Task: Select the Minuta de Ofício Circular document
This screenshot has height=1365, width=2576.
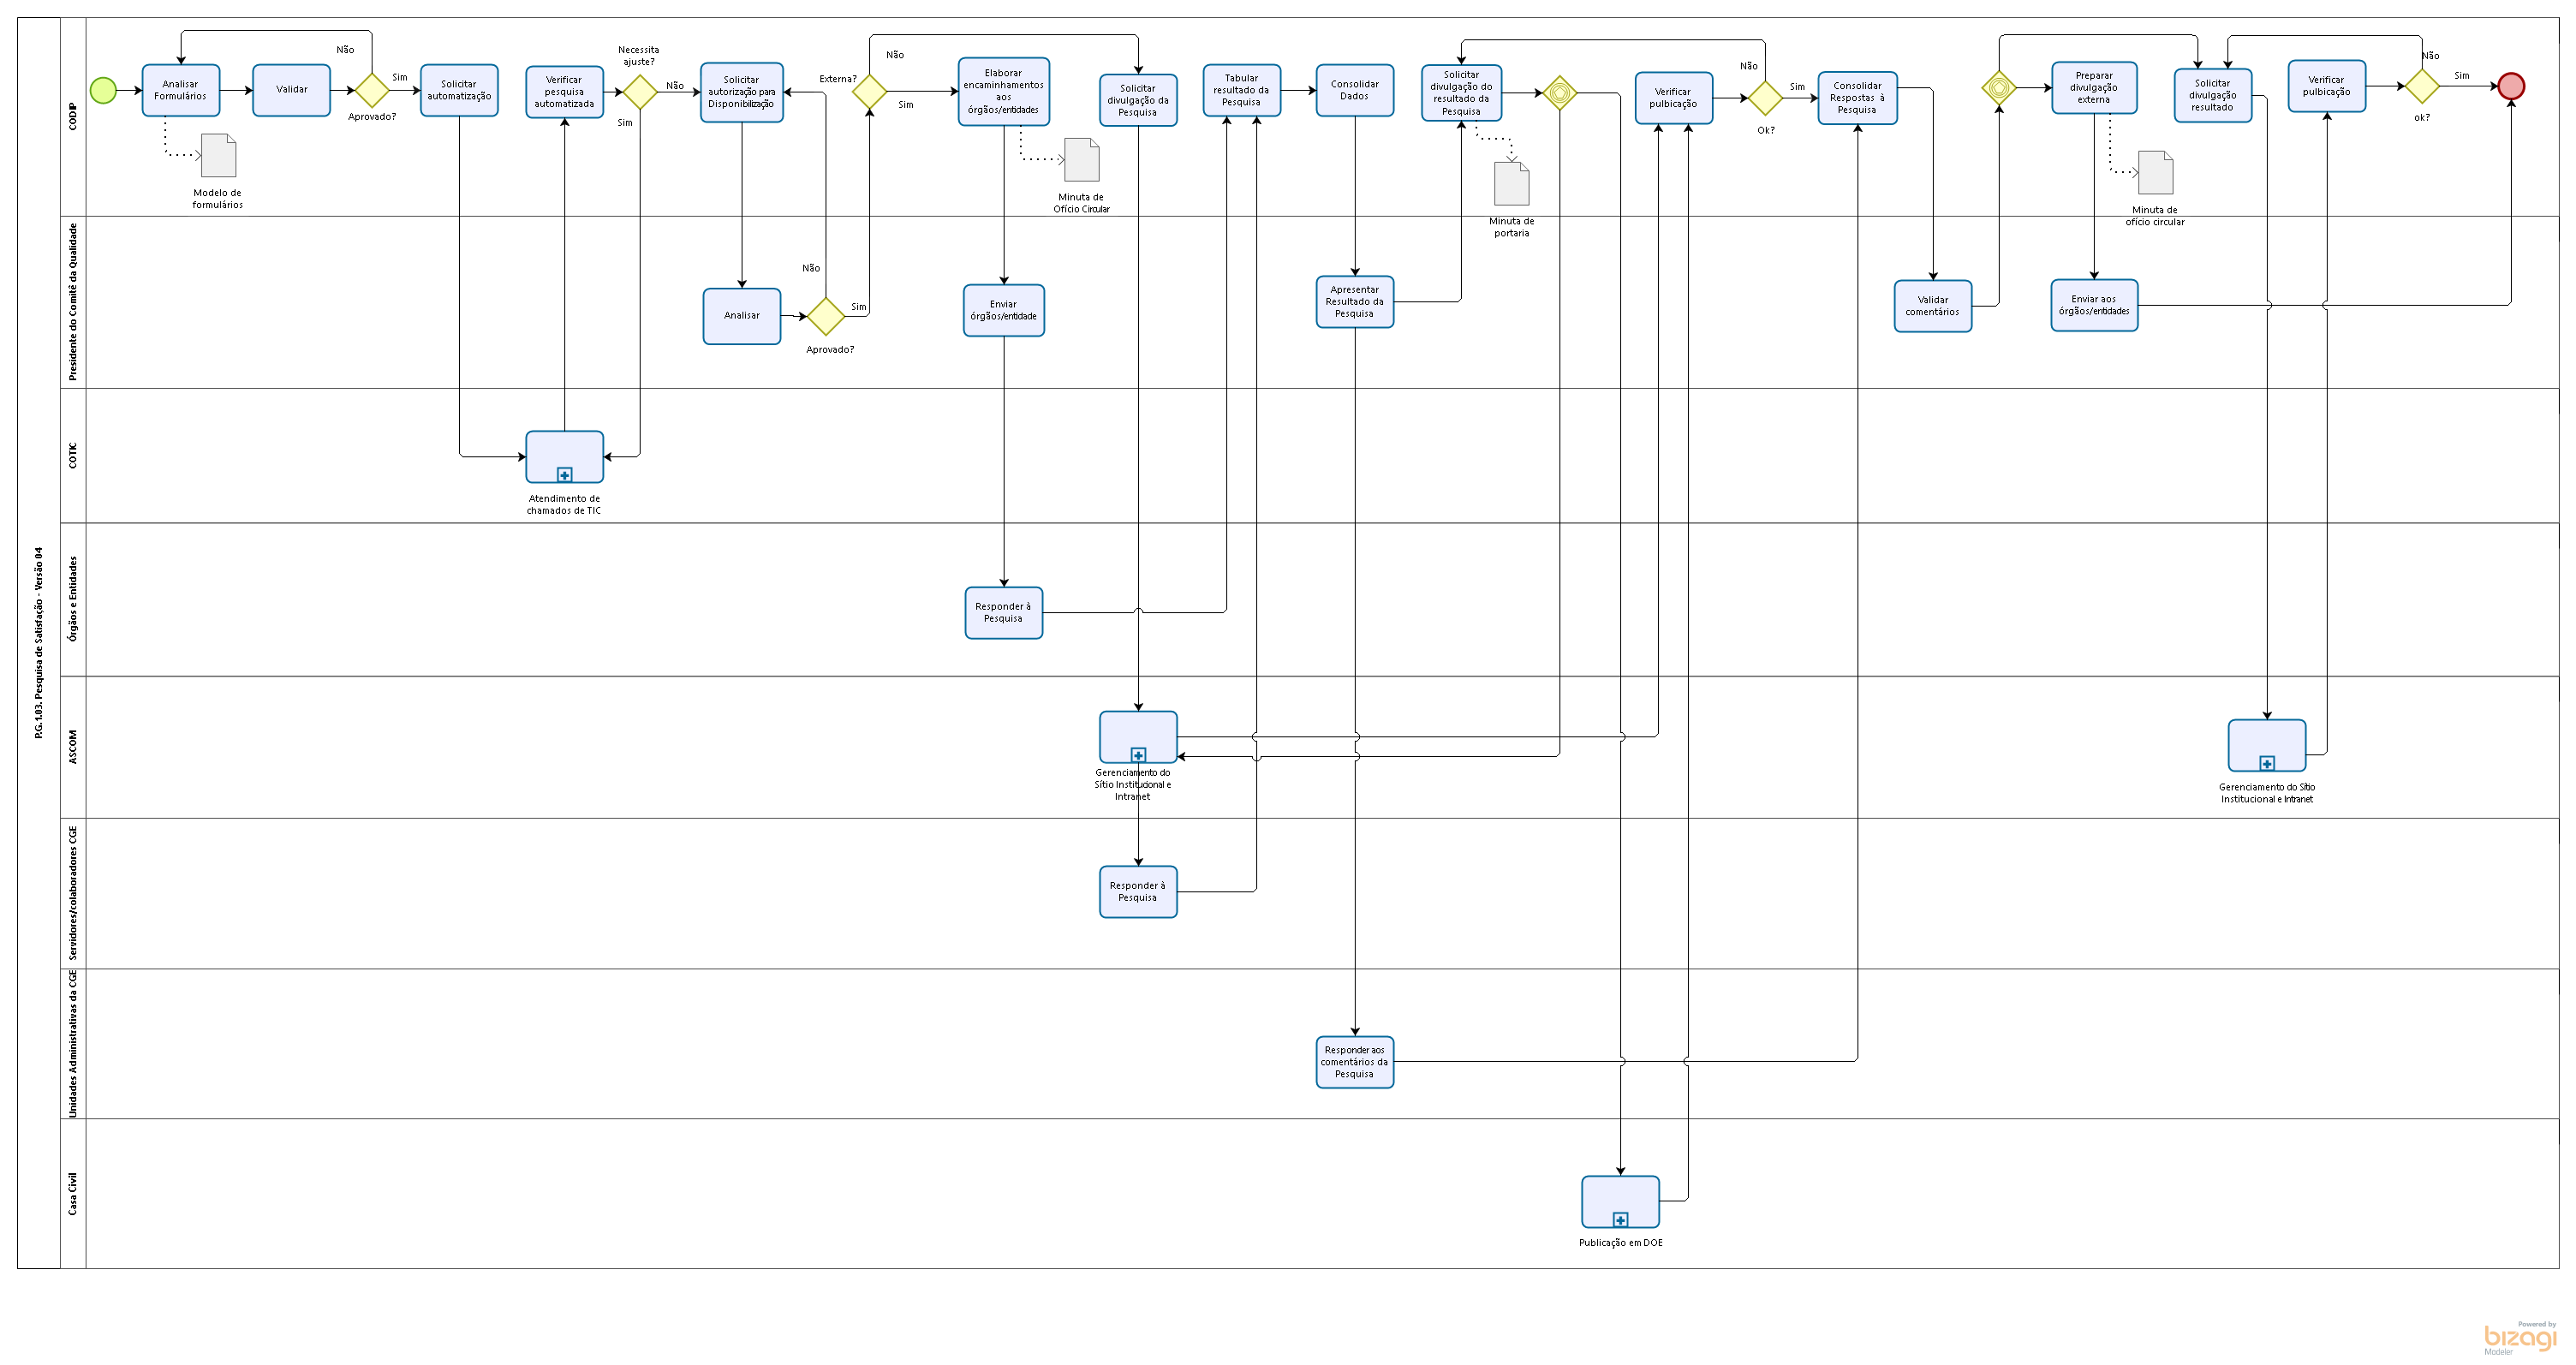Action: coord(1081,160)
